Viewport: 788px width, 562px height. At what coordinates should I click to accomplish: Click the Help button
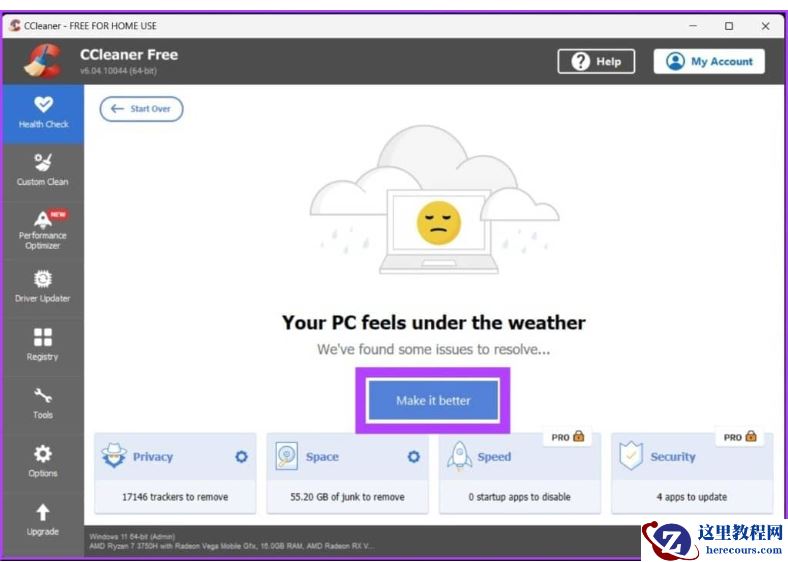tap(596, 61)
